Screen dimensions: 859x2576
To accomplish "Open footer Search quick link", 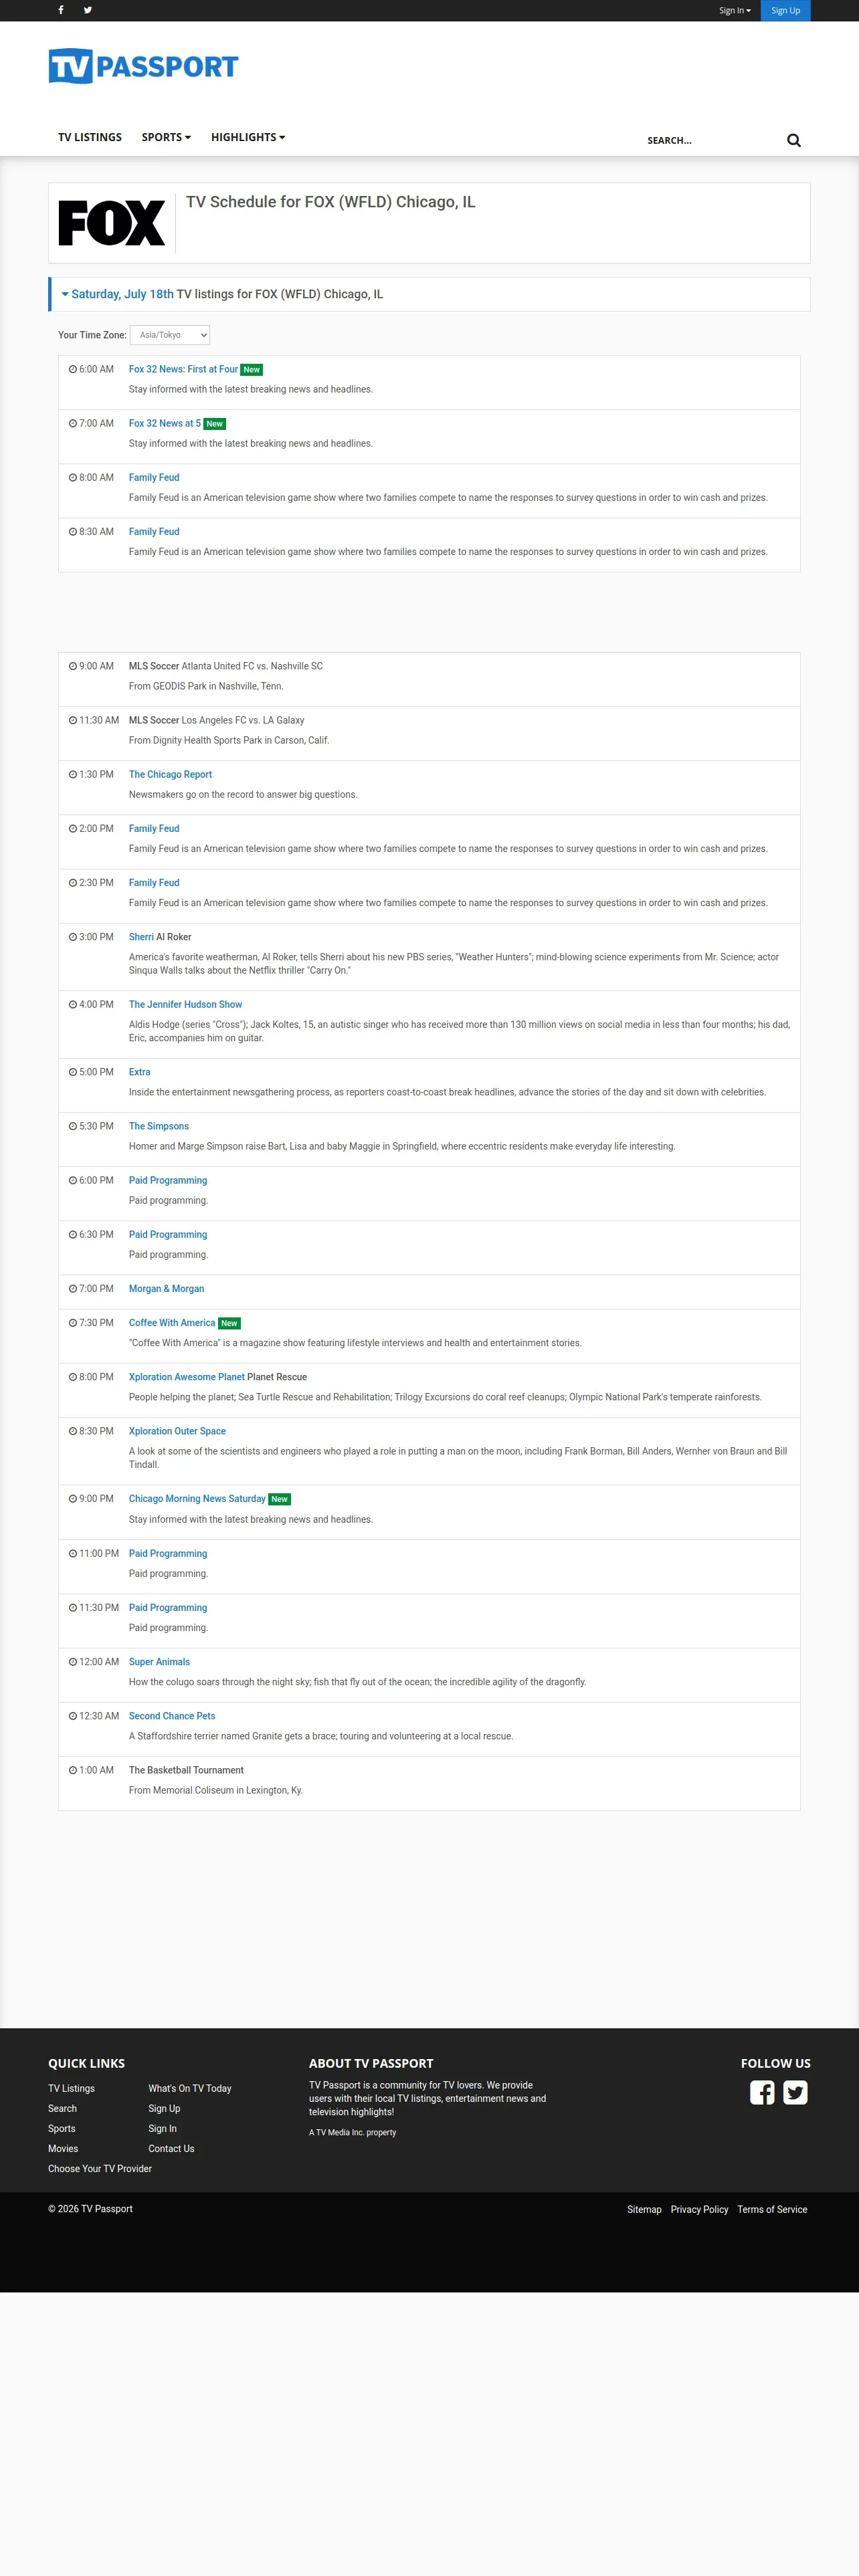I will tap(62, 2108).
